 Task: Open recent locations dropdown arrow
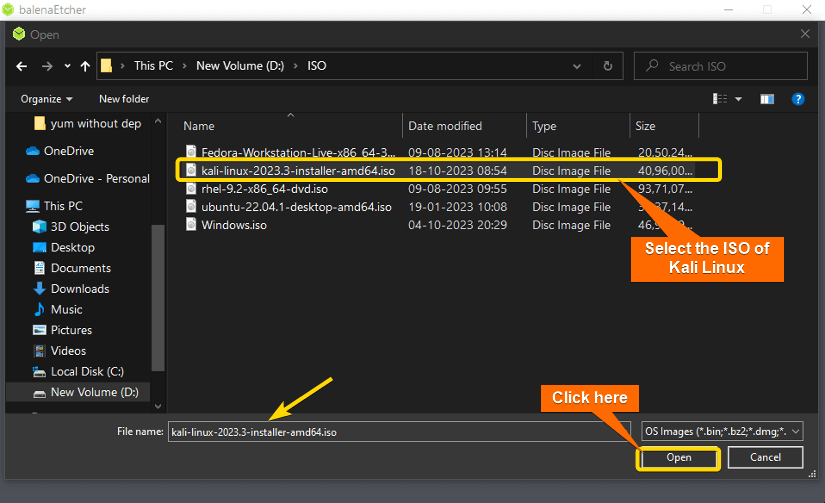[67, 66]
